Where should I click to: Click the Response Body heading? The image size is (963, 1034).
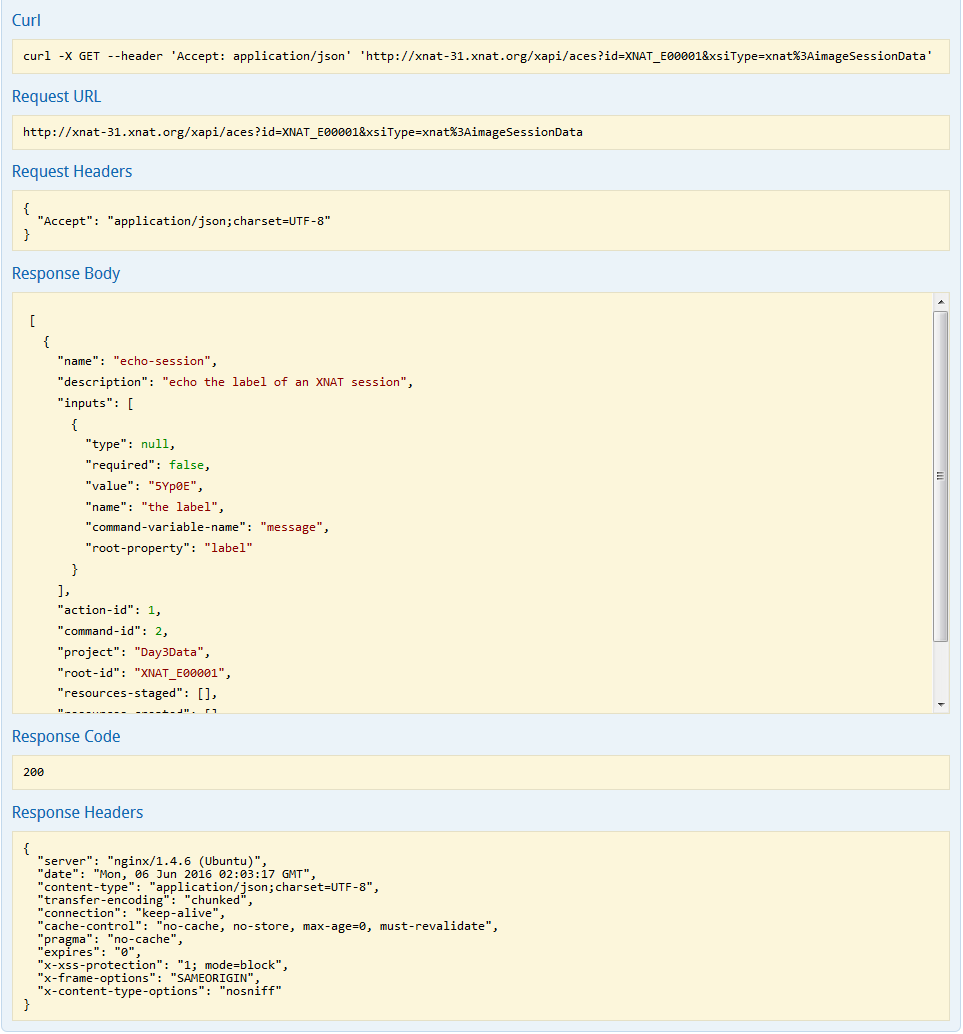pos(66,273)
